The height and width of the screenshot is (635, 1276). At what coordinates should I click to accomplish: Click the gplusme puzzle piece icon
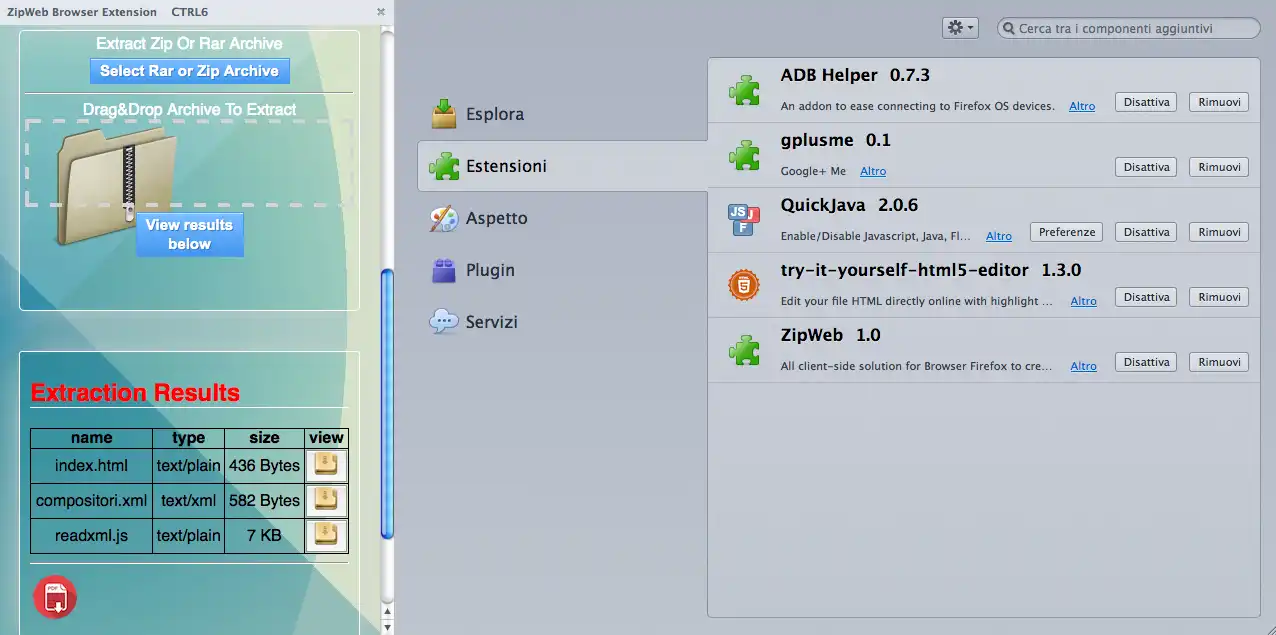coord(744,155)
